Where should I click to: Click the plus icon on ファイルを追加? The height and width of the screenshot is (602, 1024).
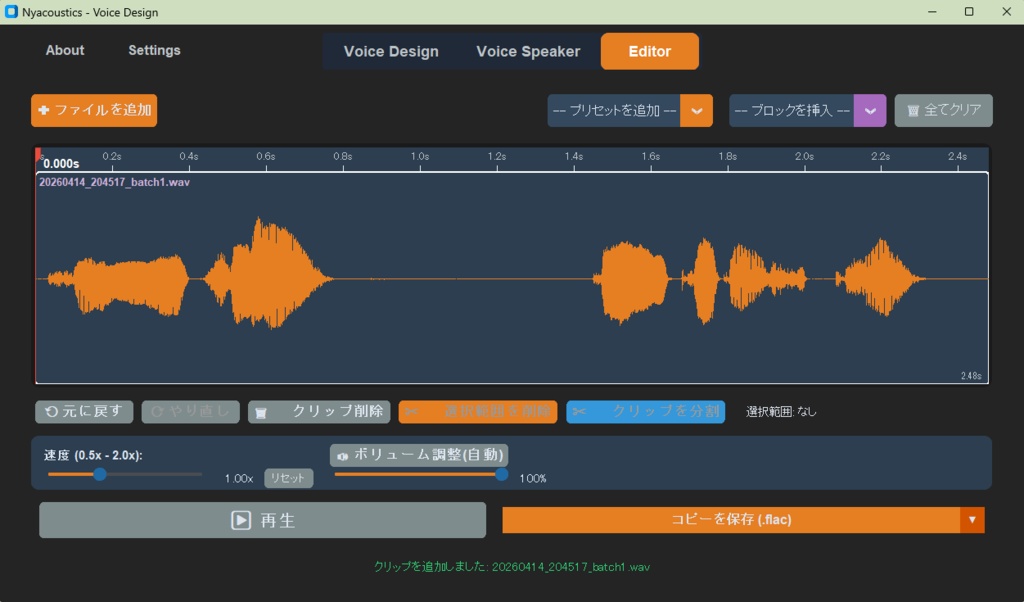(x=45, y=110)
